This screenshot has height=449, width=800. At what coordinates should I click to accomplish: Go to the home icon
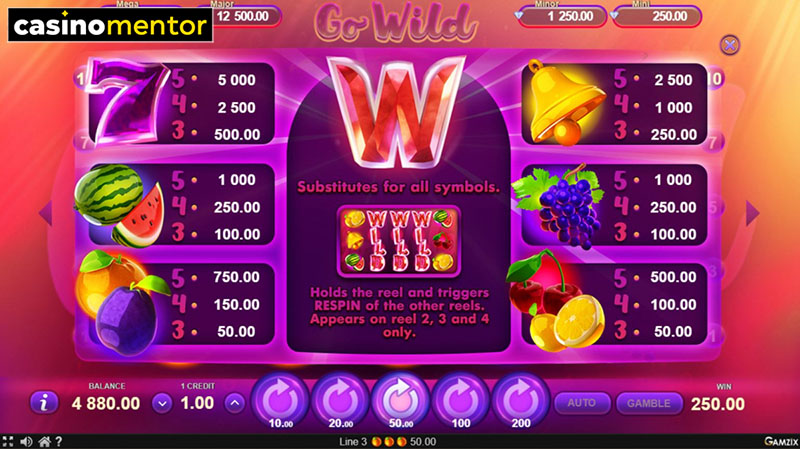44,442
